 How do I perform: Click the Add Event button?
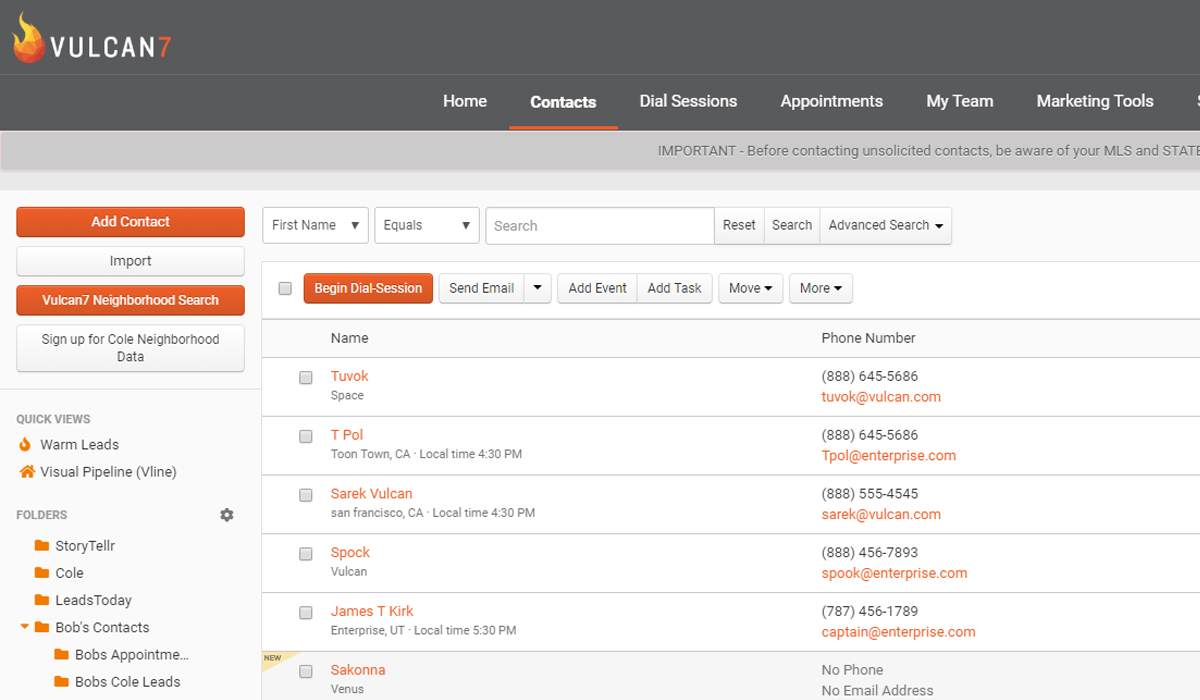tap(597, 288)
